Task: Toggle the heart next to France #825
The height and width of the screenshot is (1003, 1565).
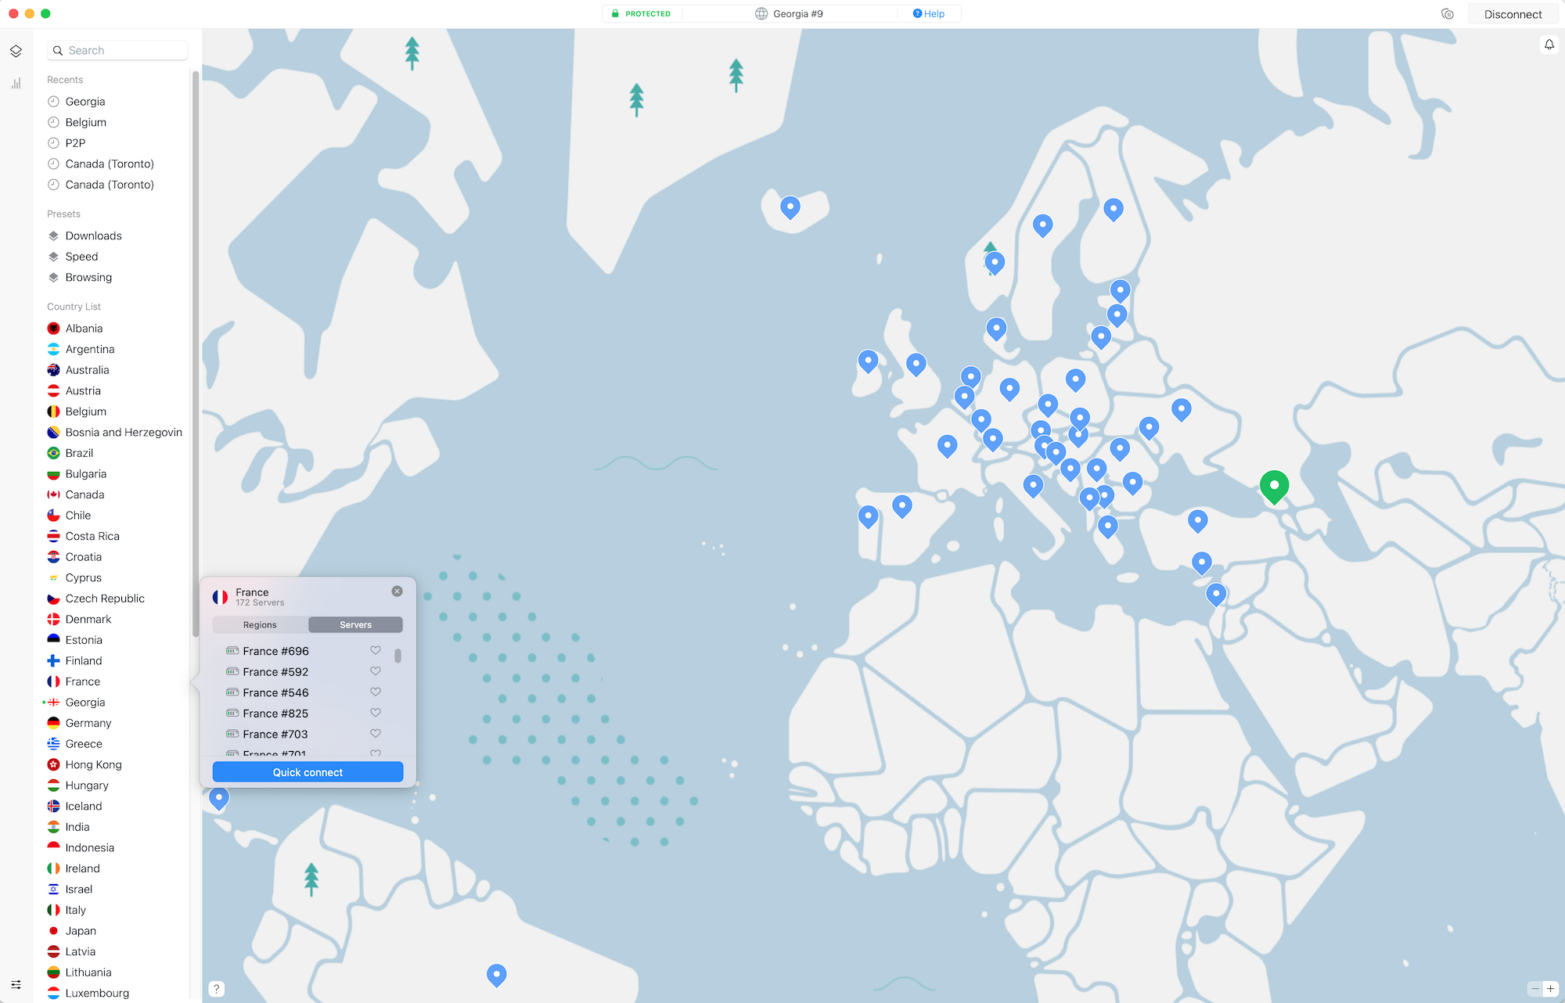Action: [375, 712]
